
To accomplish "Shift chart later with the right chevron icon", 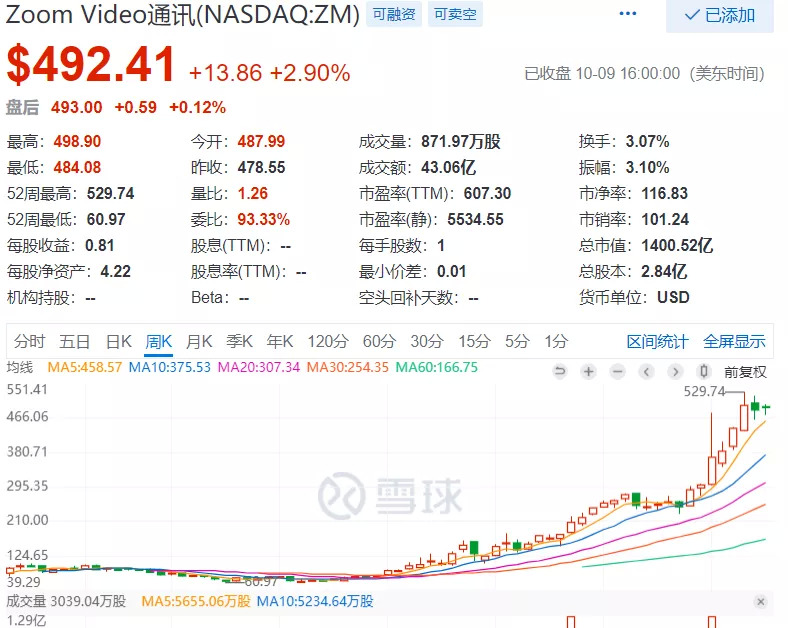I will 675,372.
